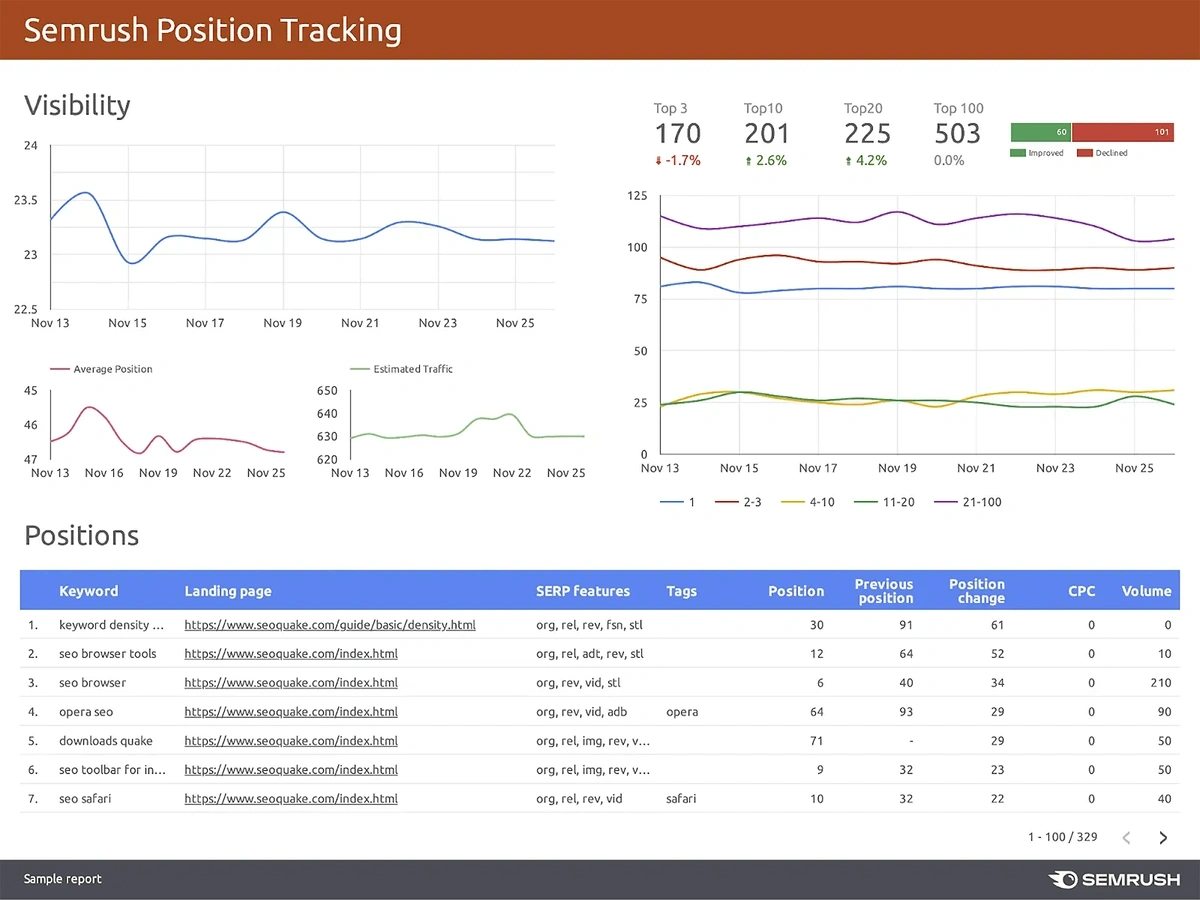The width and height of the screenshot is (1200, 900).
Task: Open landing page link for seo safari
Action: tap(291, 799)
